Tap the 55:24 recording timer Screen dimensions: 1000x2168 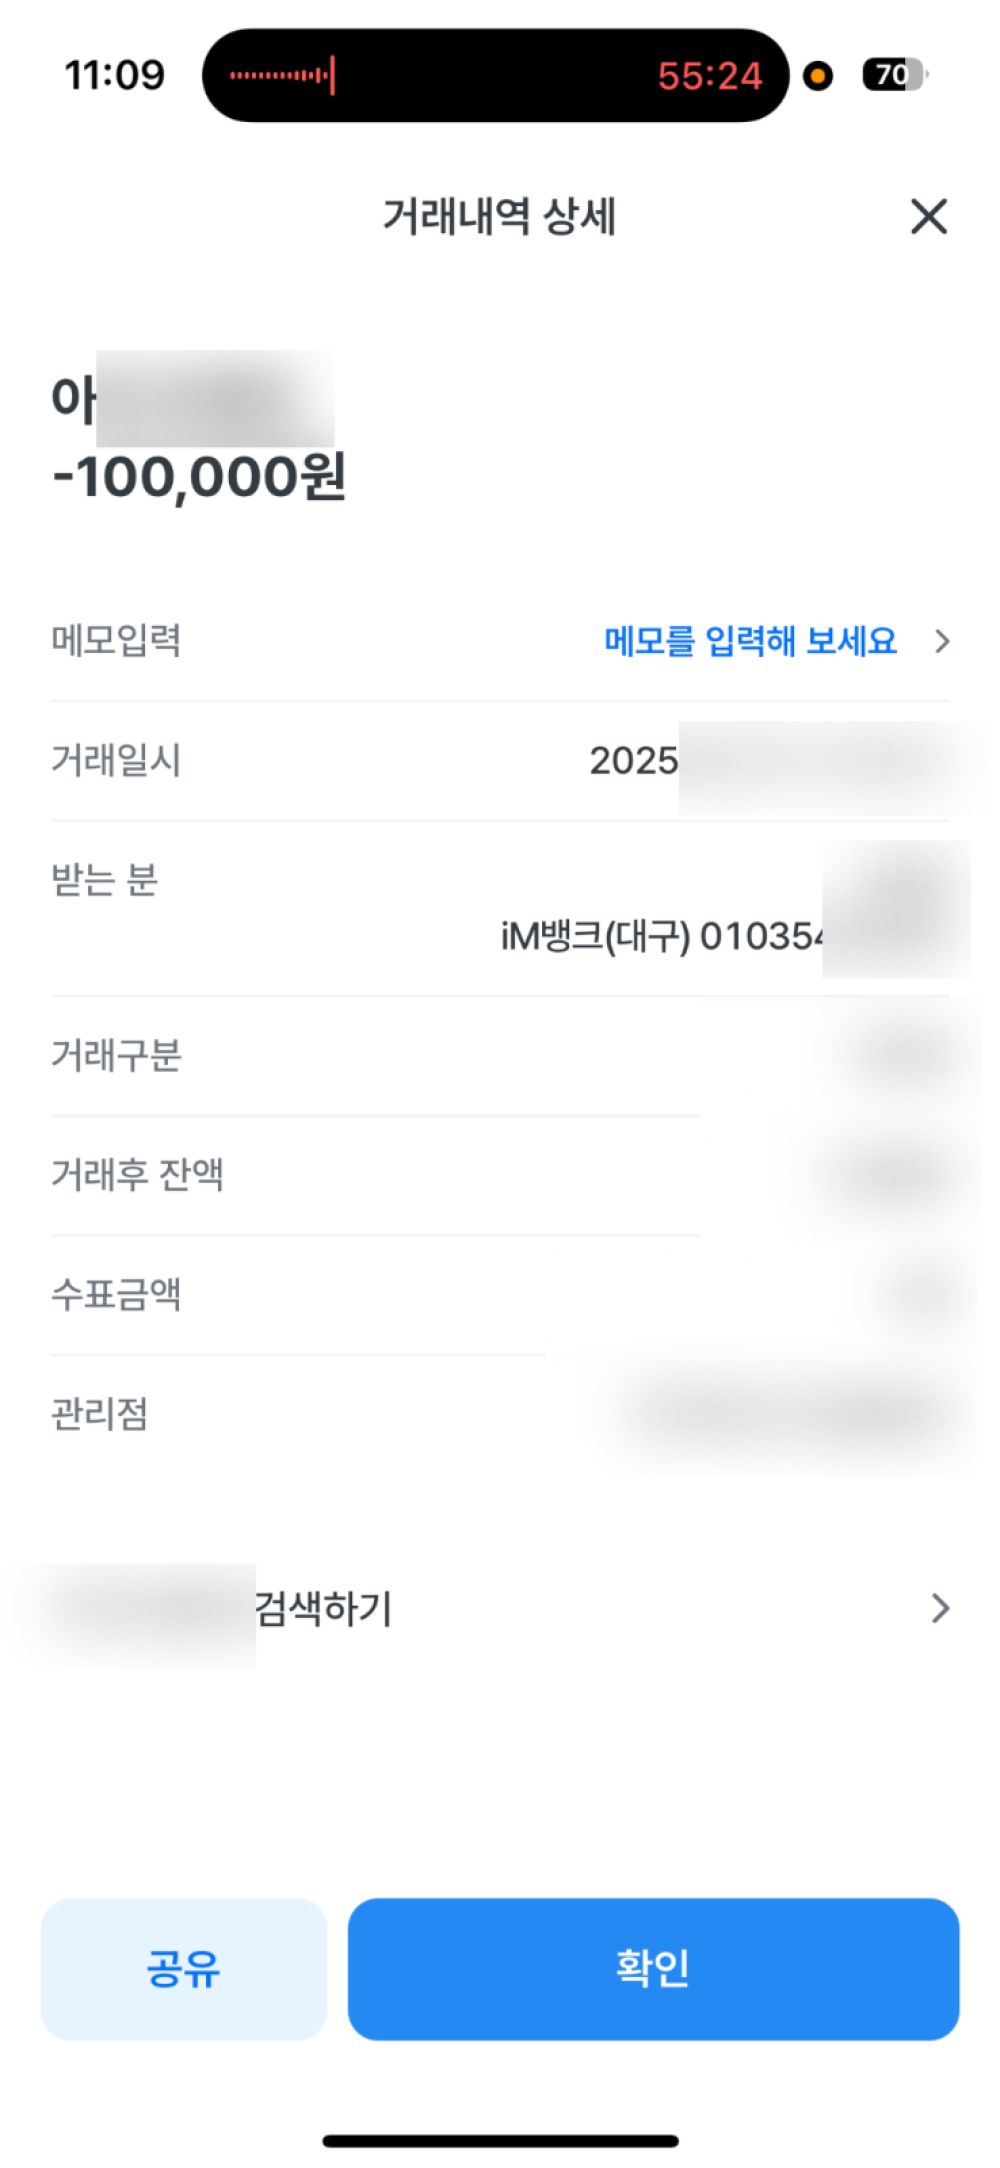(710, 76)
